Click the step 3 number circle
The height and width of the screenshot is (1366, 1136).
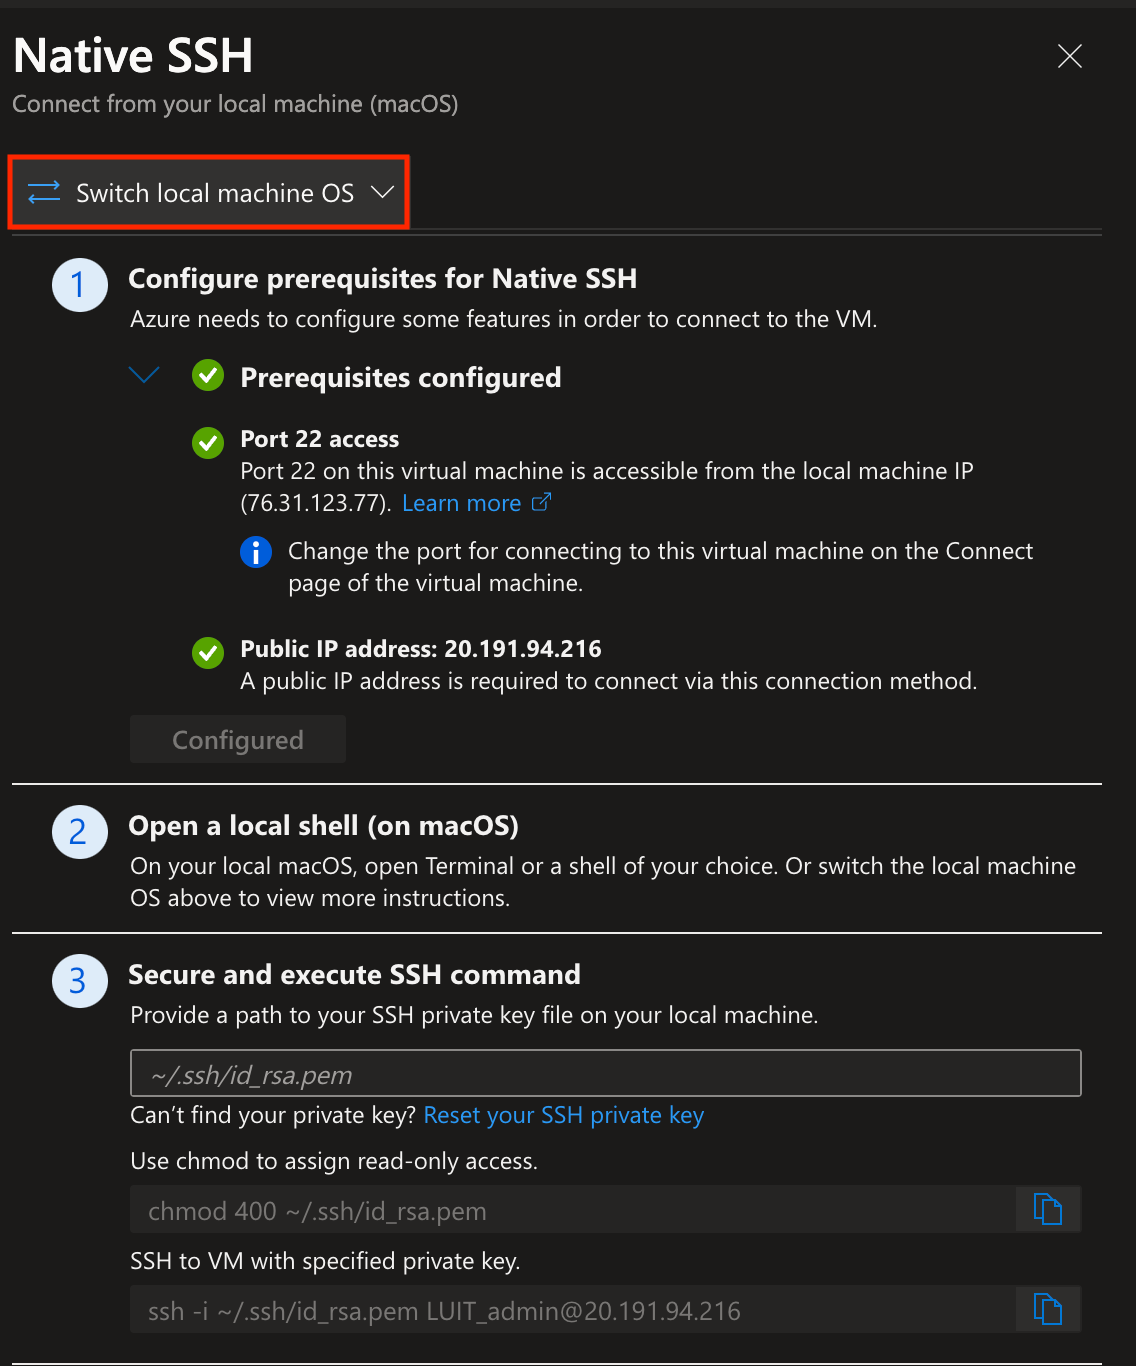pyautogui.click(x=80, y=981)
